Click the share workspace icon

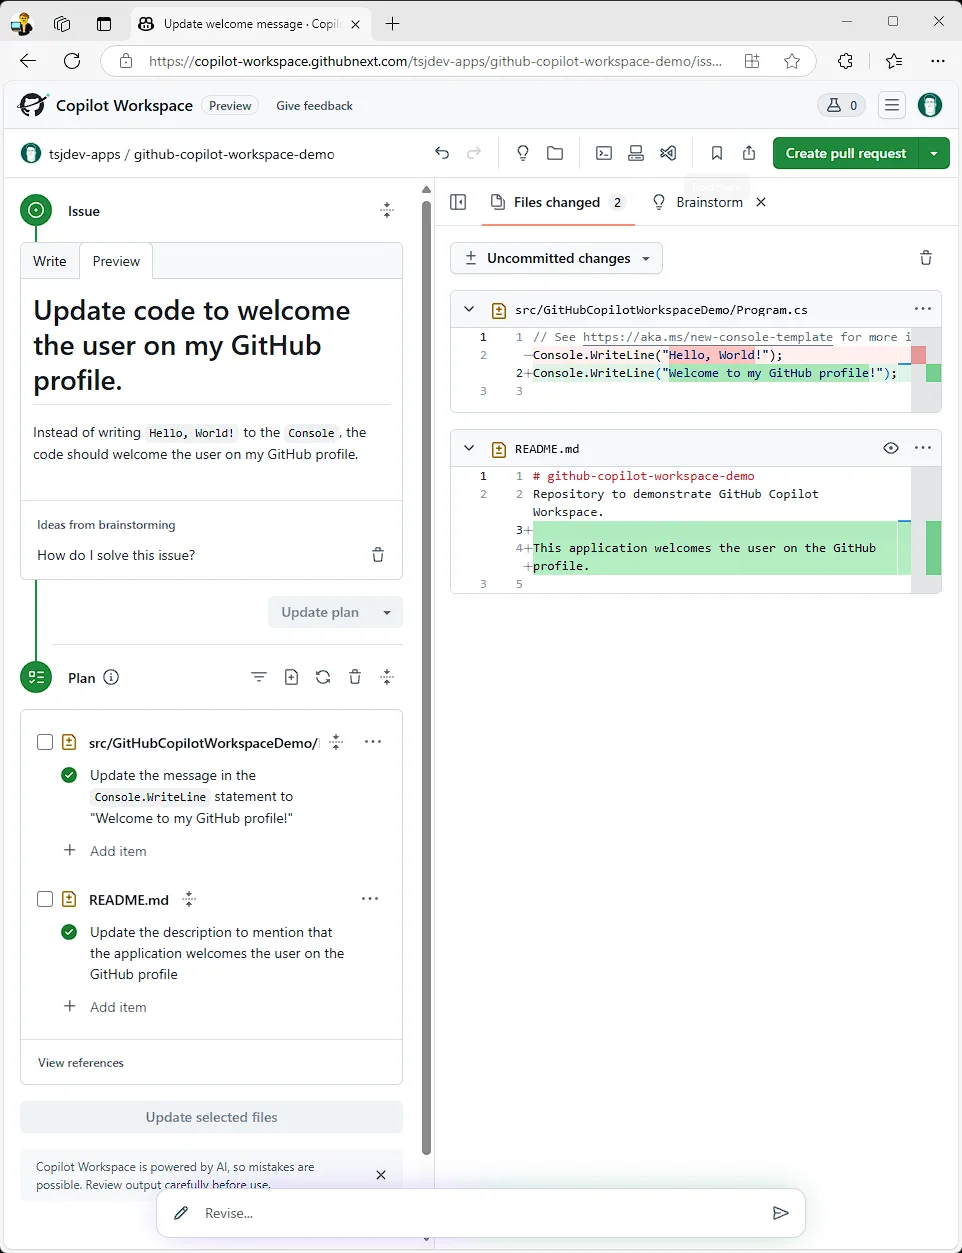[749, 153]
